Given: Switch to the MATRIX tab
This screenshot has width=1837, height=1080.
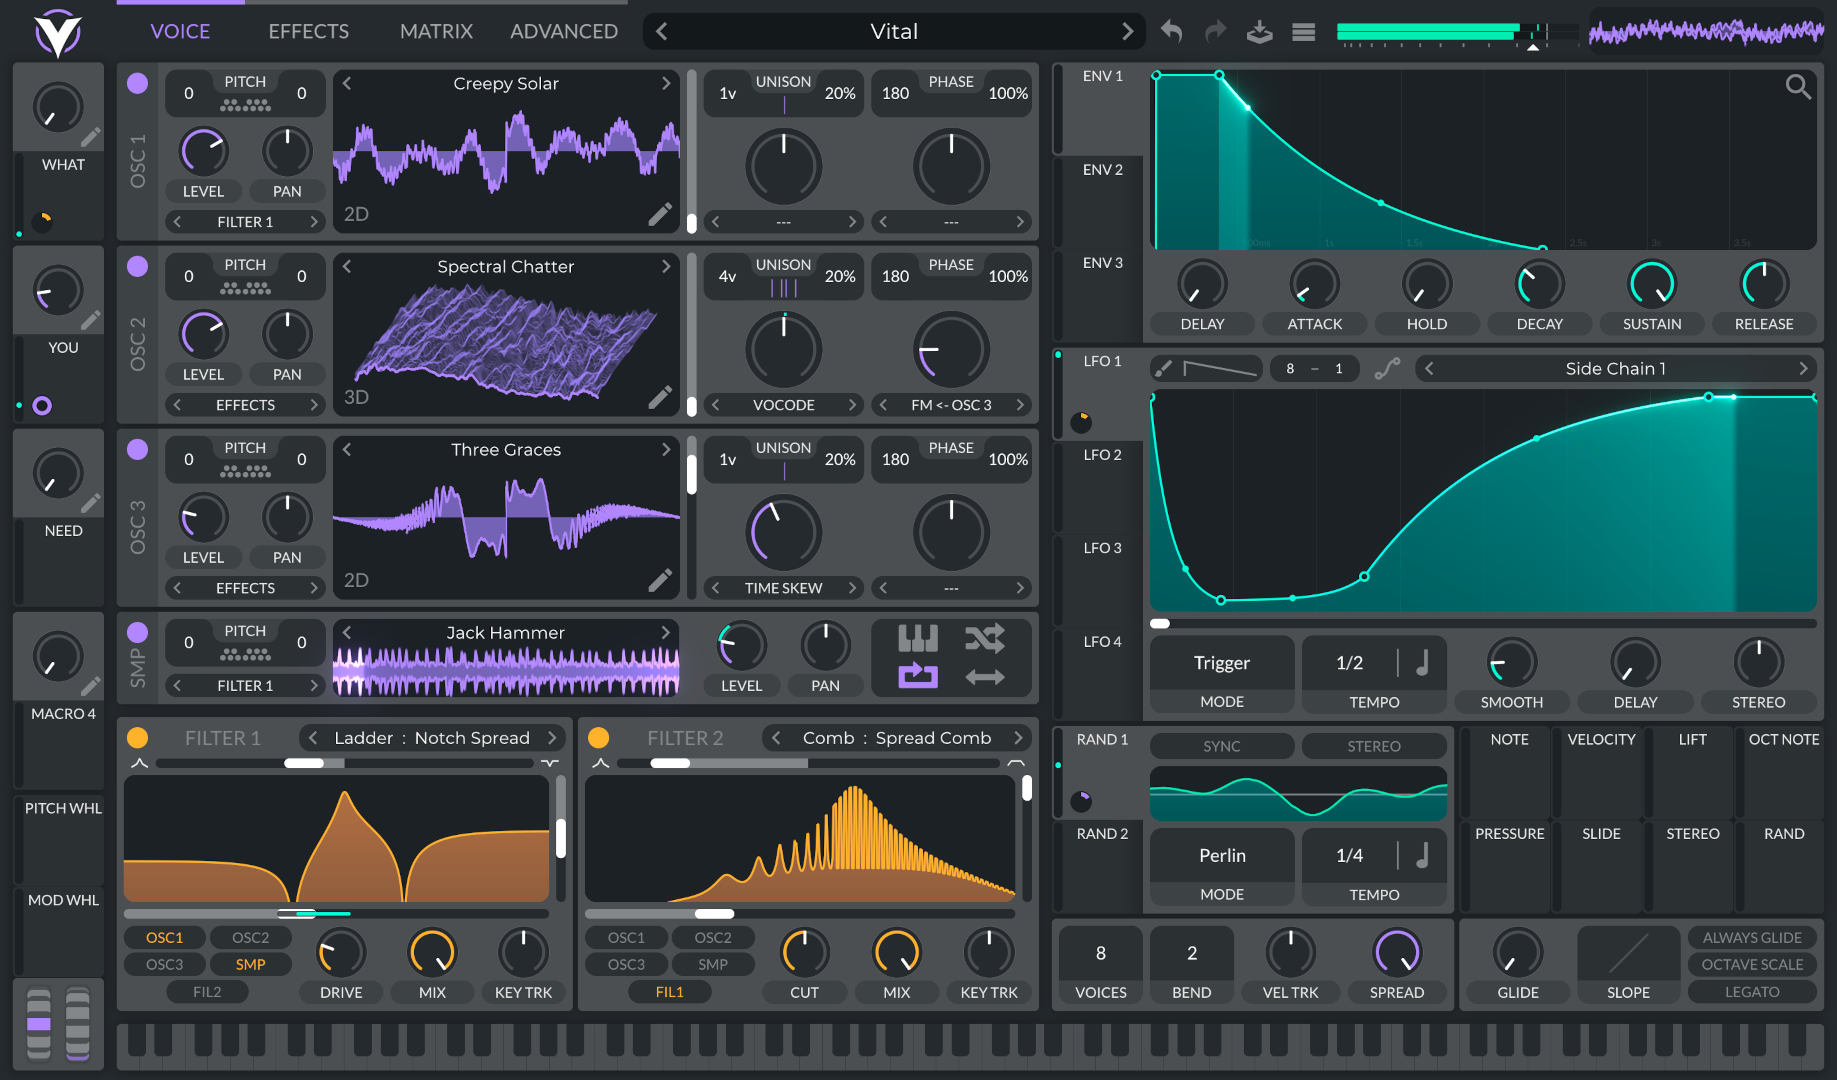Looking at the screenshot, I should (436, 32).
